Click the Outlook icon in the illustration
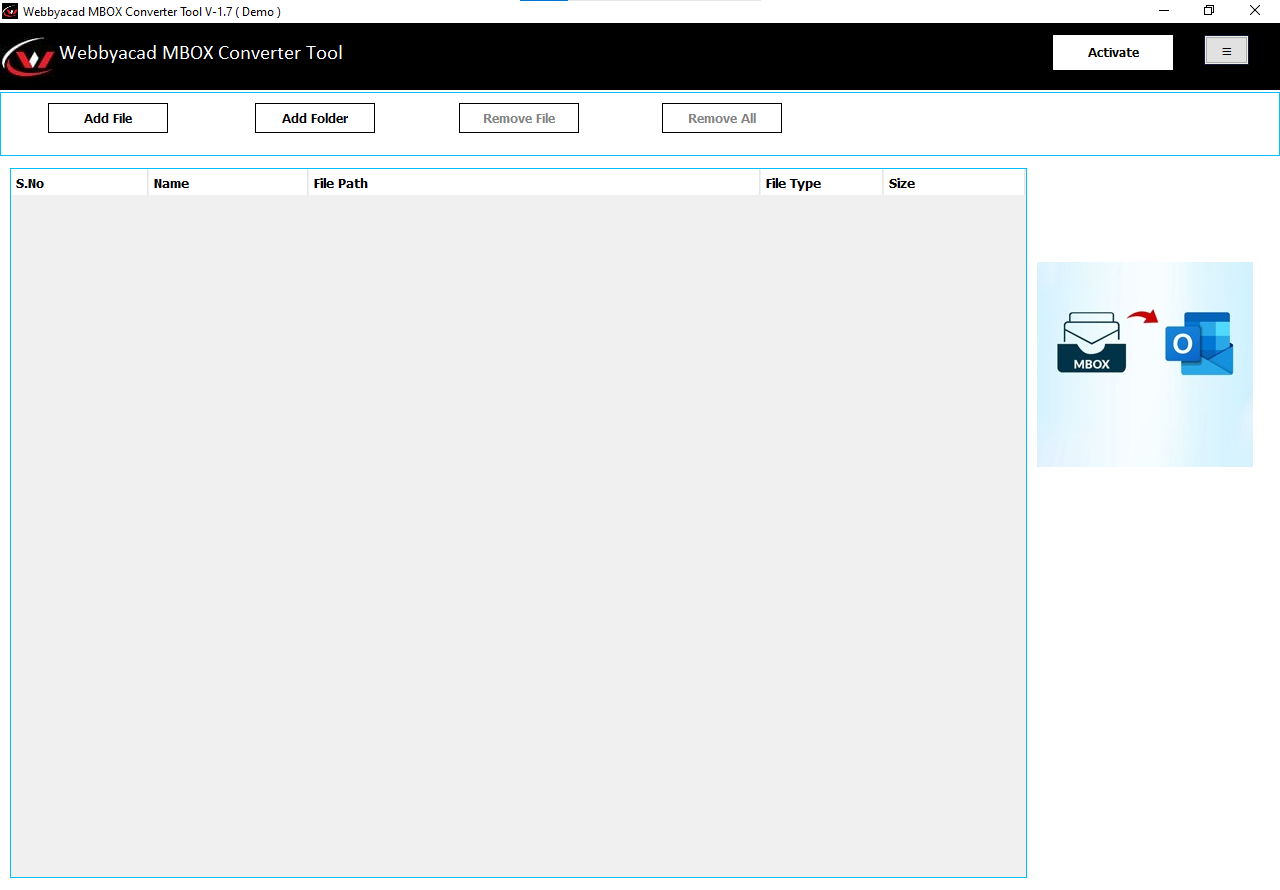Image resolution: width=1280 pixels, height=890 pixels. point(1198,343)
